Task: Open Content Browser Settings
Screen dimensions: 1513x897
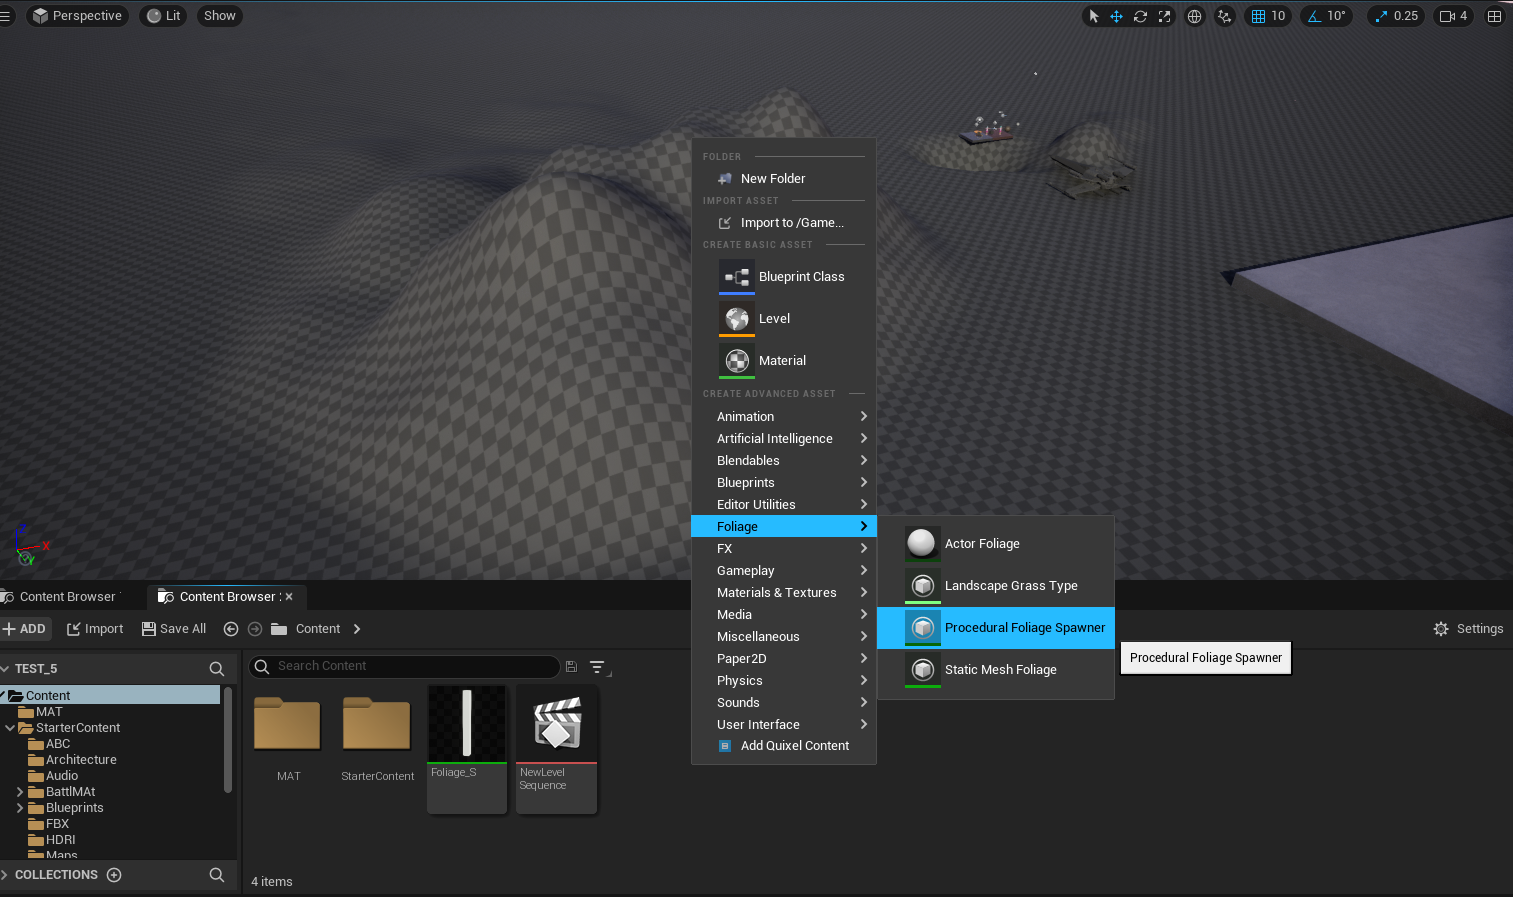Action: (x=1468, y=629)
